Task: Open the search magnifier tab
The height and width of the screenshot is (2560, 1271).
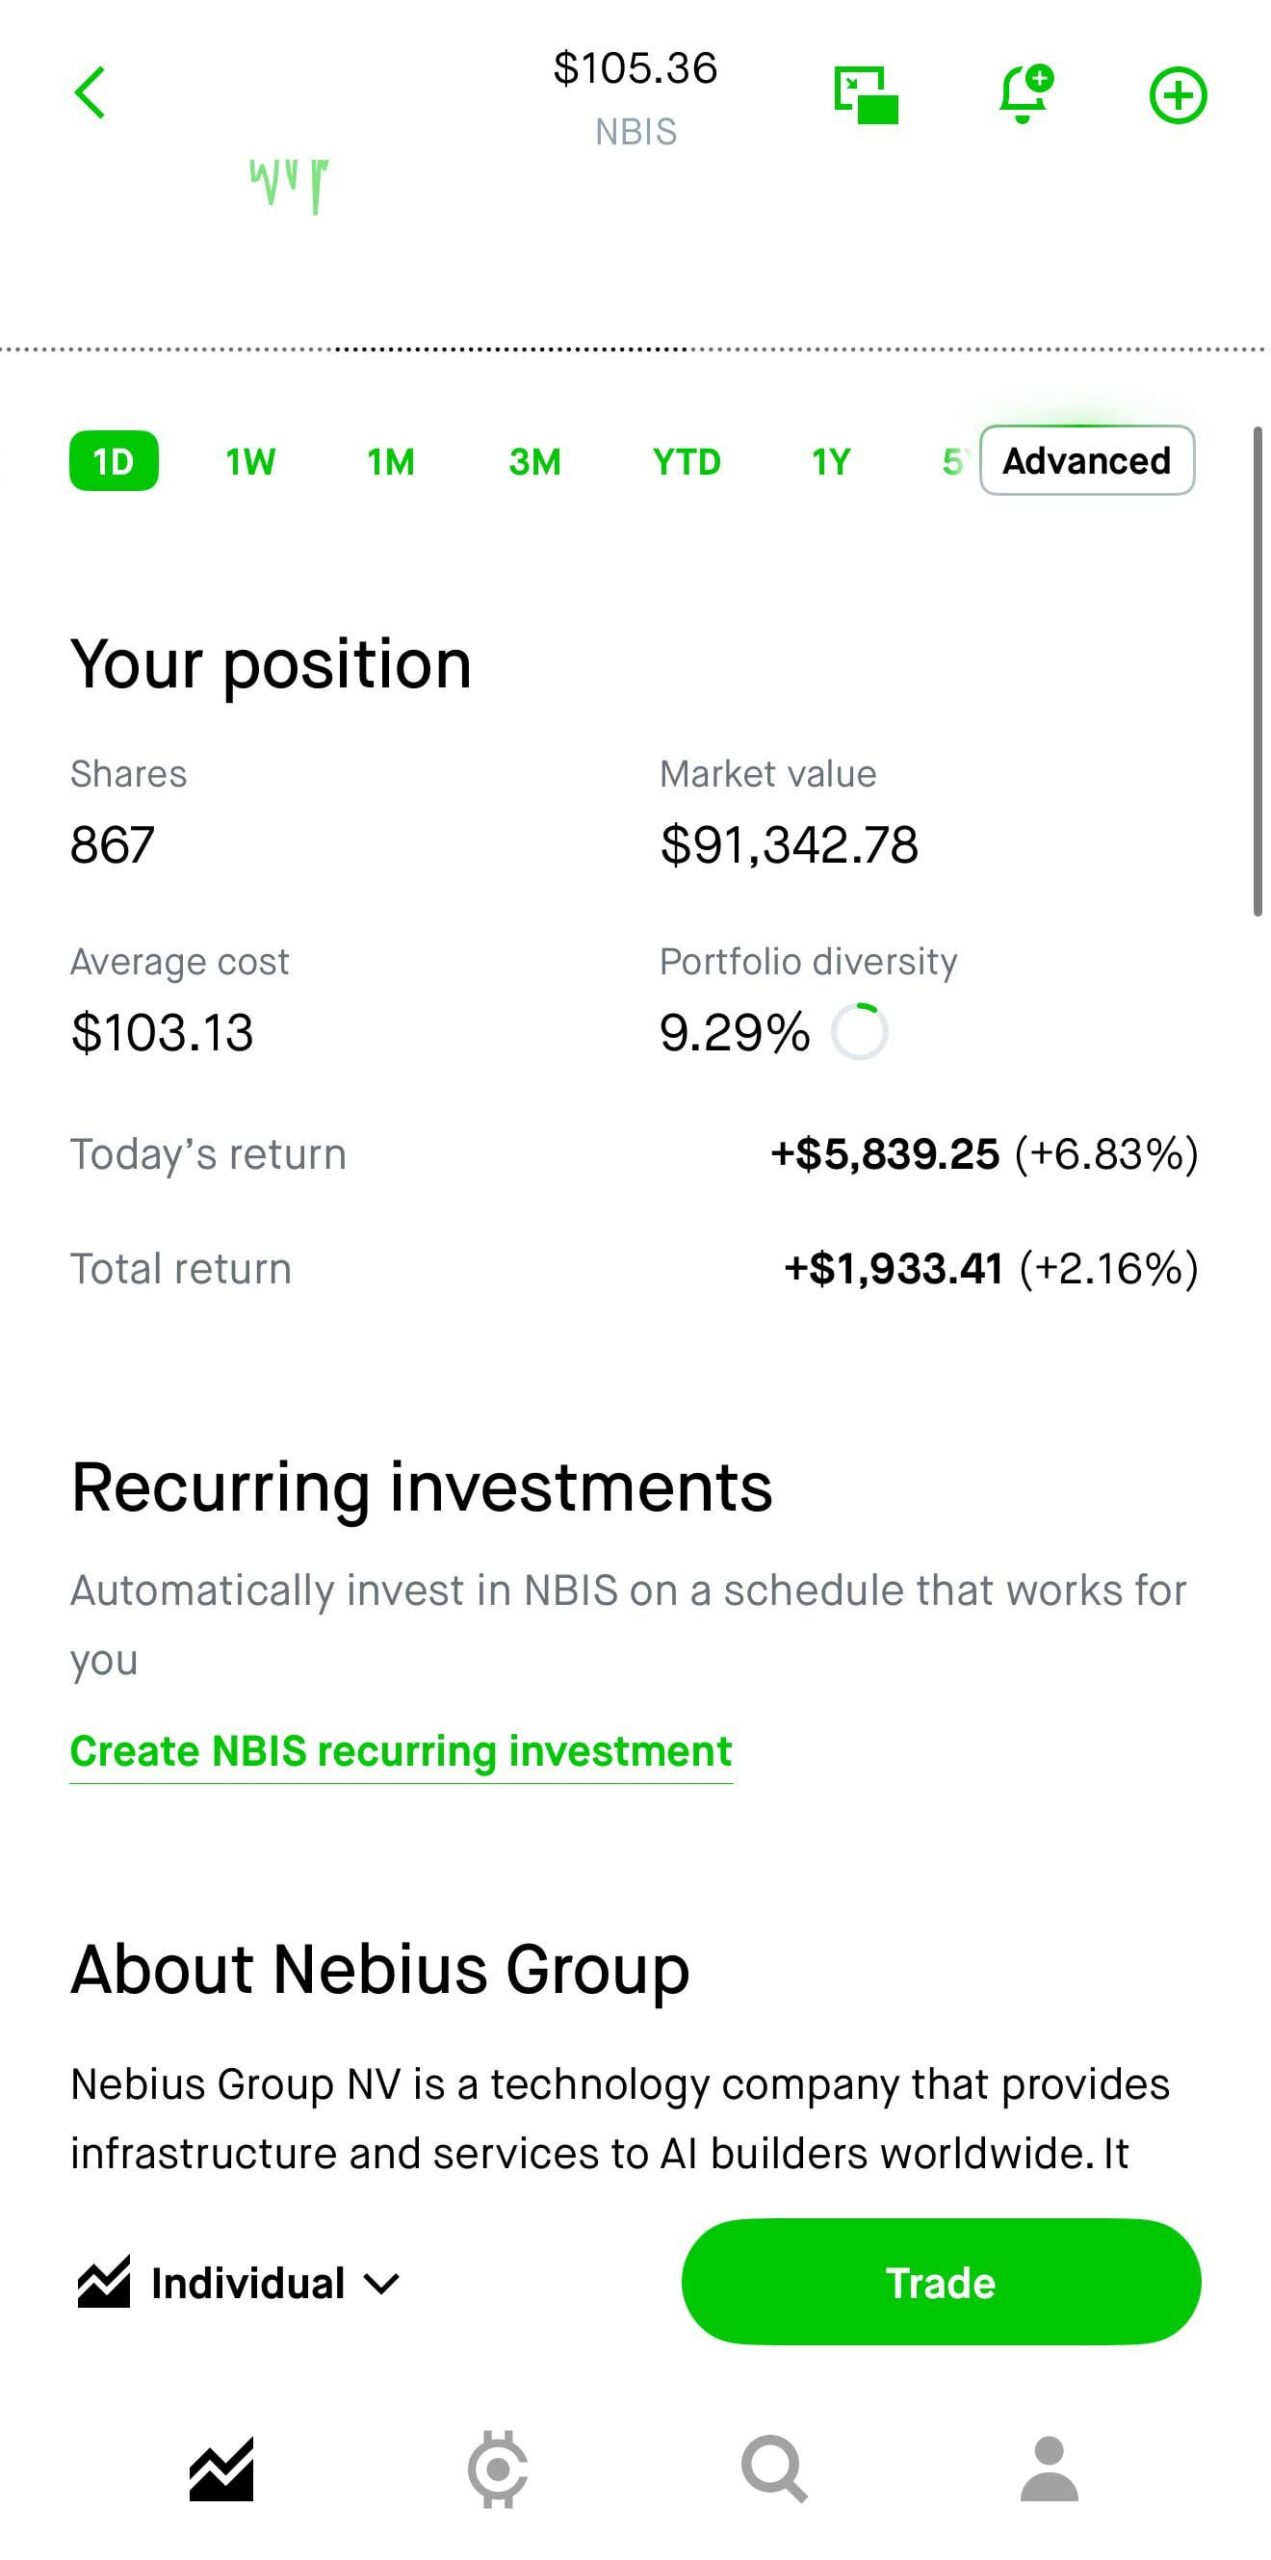Action: pyautogui.click(x=773, y=2469)
